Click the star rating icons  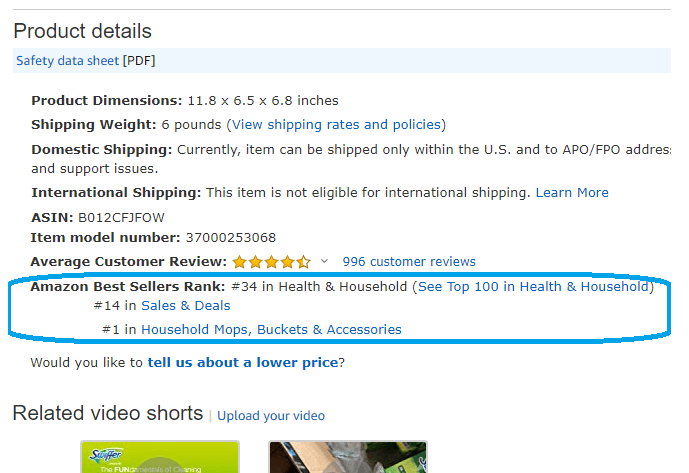tap(272, 262)
